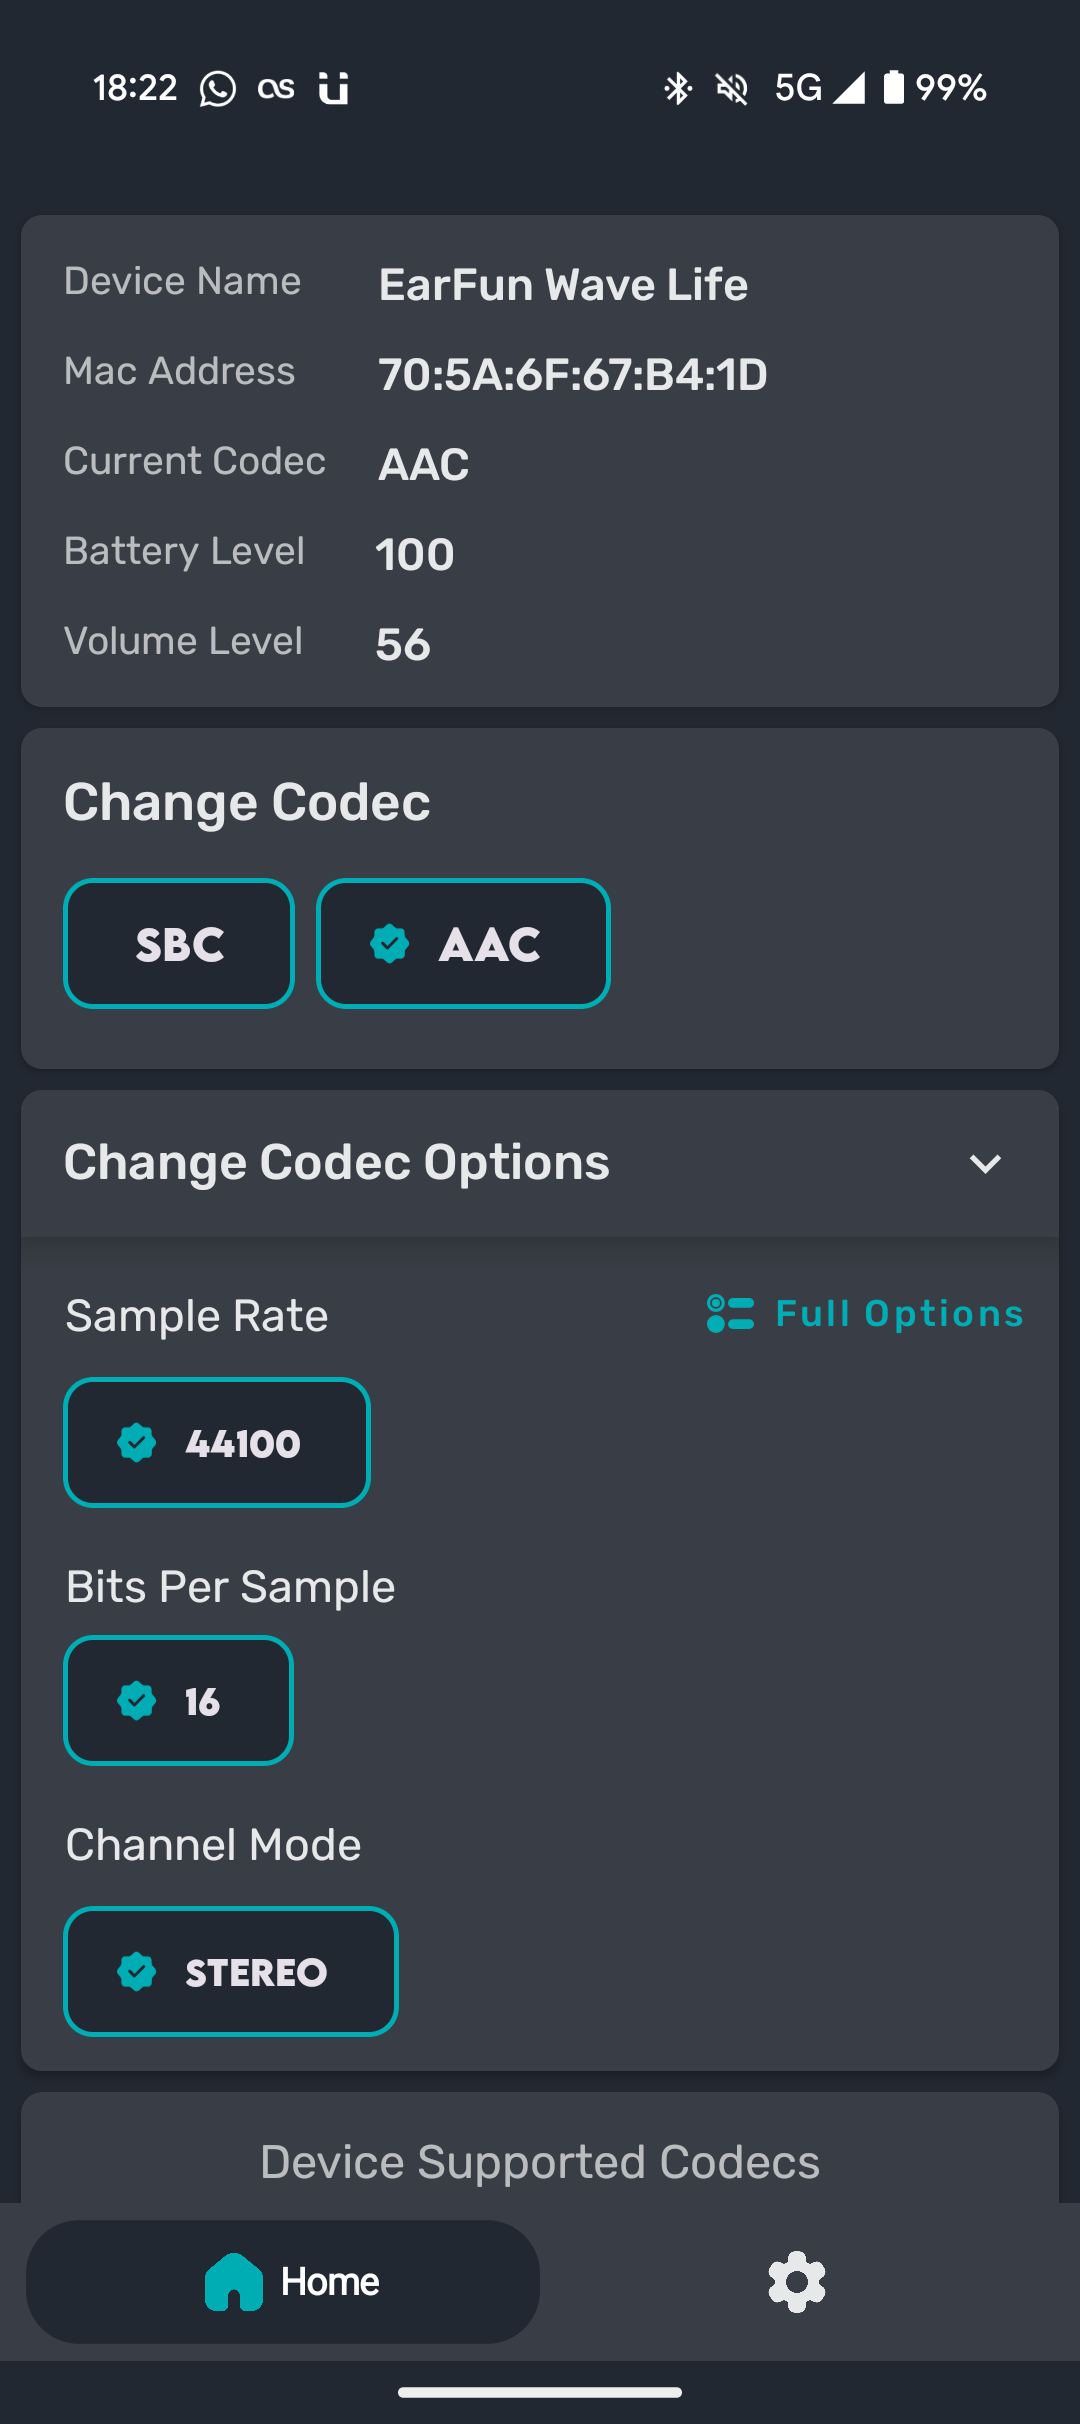Image resolution: width=1080 pixels, height=2424 pixels.
Task: Select the 44100 sample rate
Action: pyautogui.click(x=217, y=1442)
